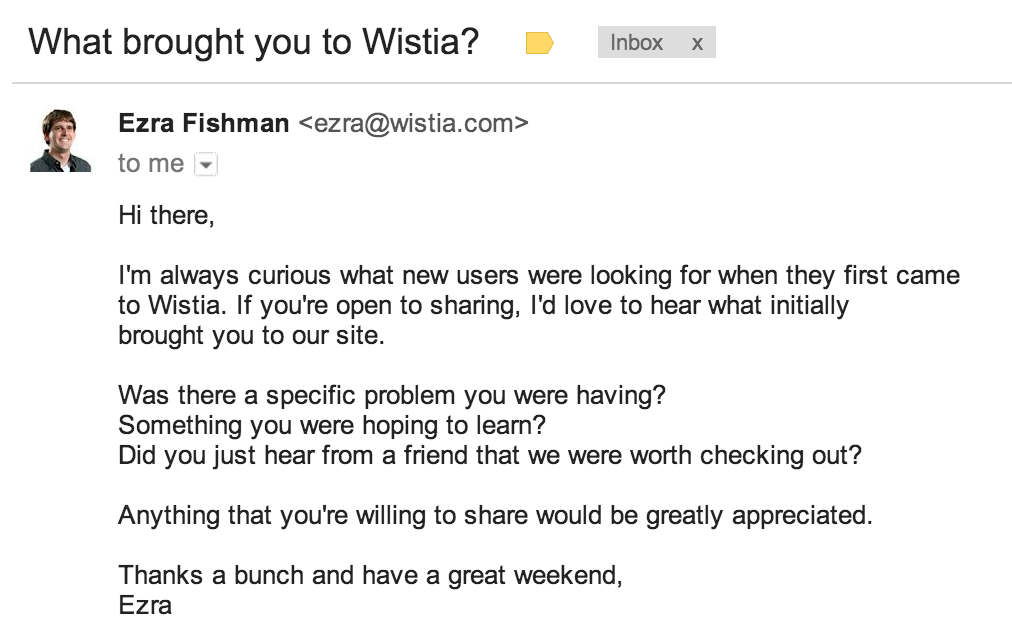The image size is (1012, 640).
Task: Remove the Inbox label with its x
Action: 697,43
